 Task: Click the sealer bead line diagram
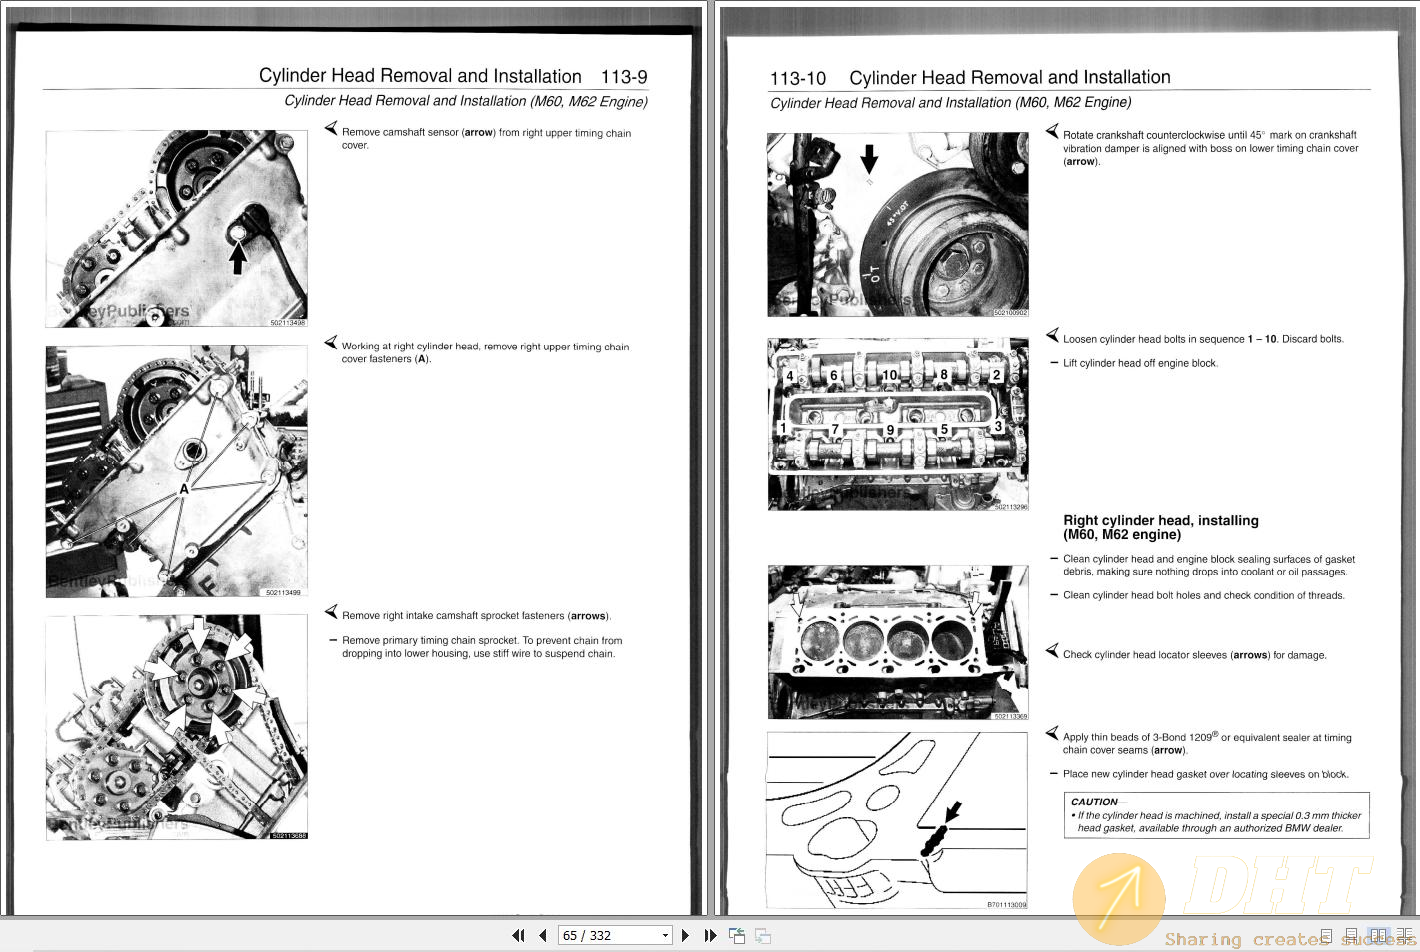point(897,820)
